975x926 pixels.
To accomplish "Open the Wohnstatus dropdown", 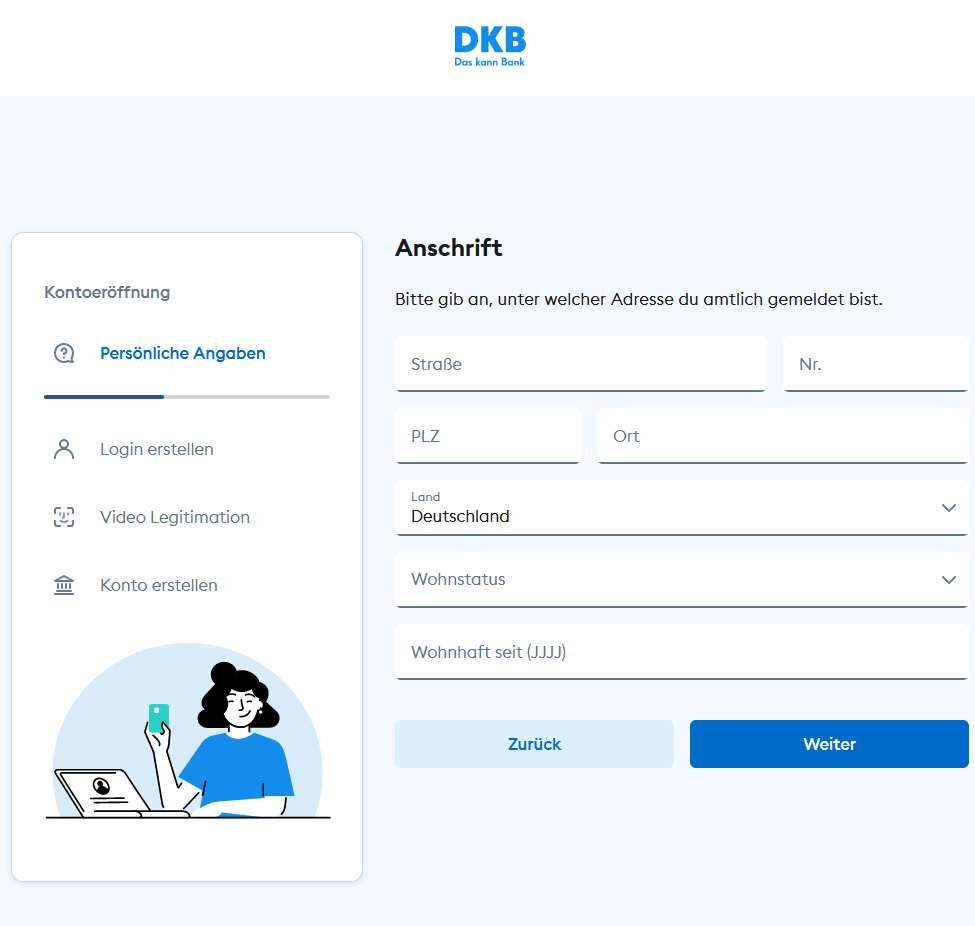I will click(x=682, y=580).
